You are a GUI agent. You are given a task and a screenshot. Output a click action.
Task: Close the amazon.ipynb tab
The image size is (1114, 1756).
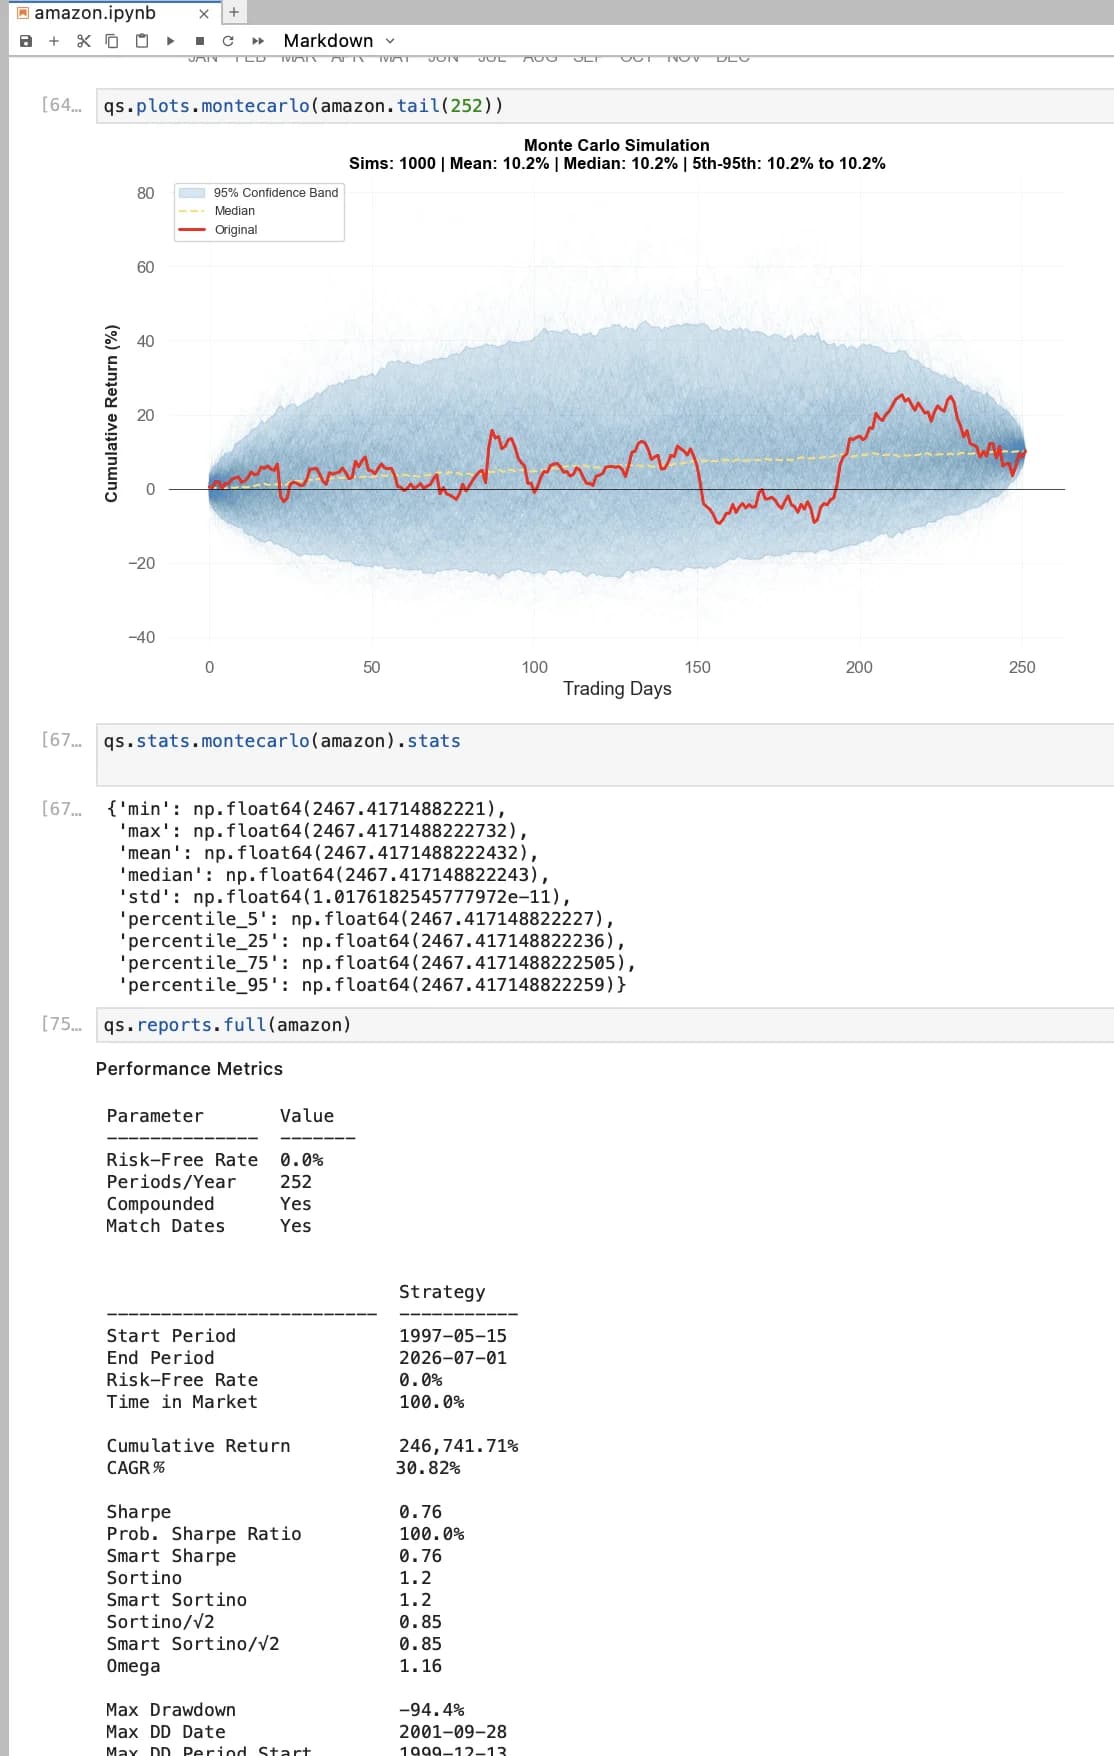[x=203, y=13]
